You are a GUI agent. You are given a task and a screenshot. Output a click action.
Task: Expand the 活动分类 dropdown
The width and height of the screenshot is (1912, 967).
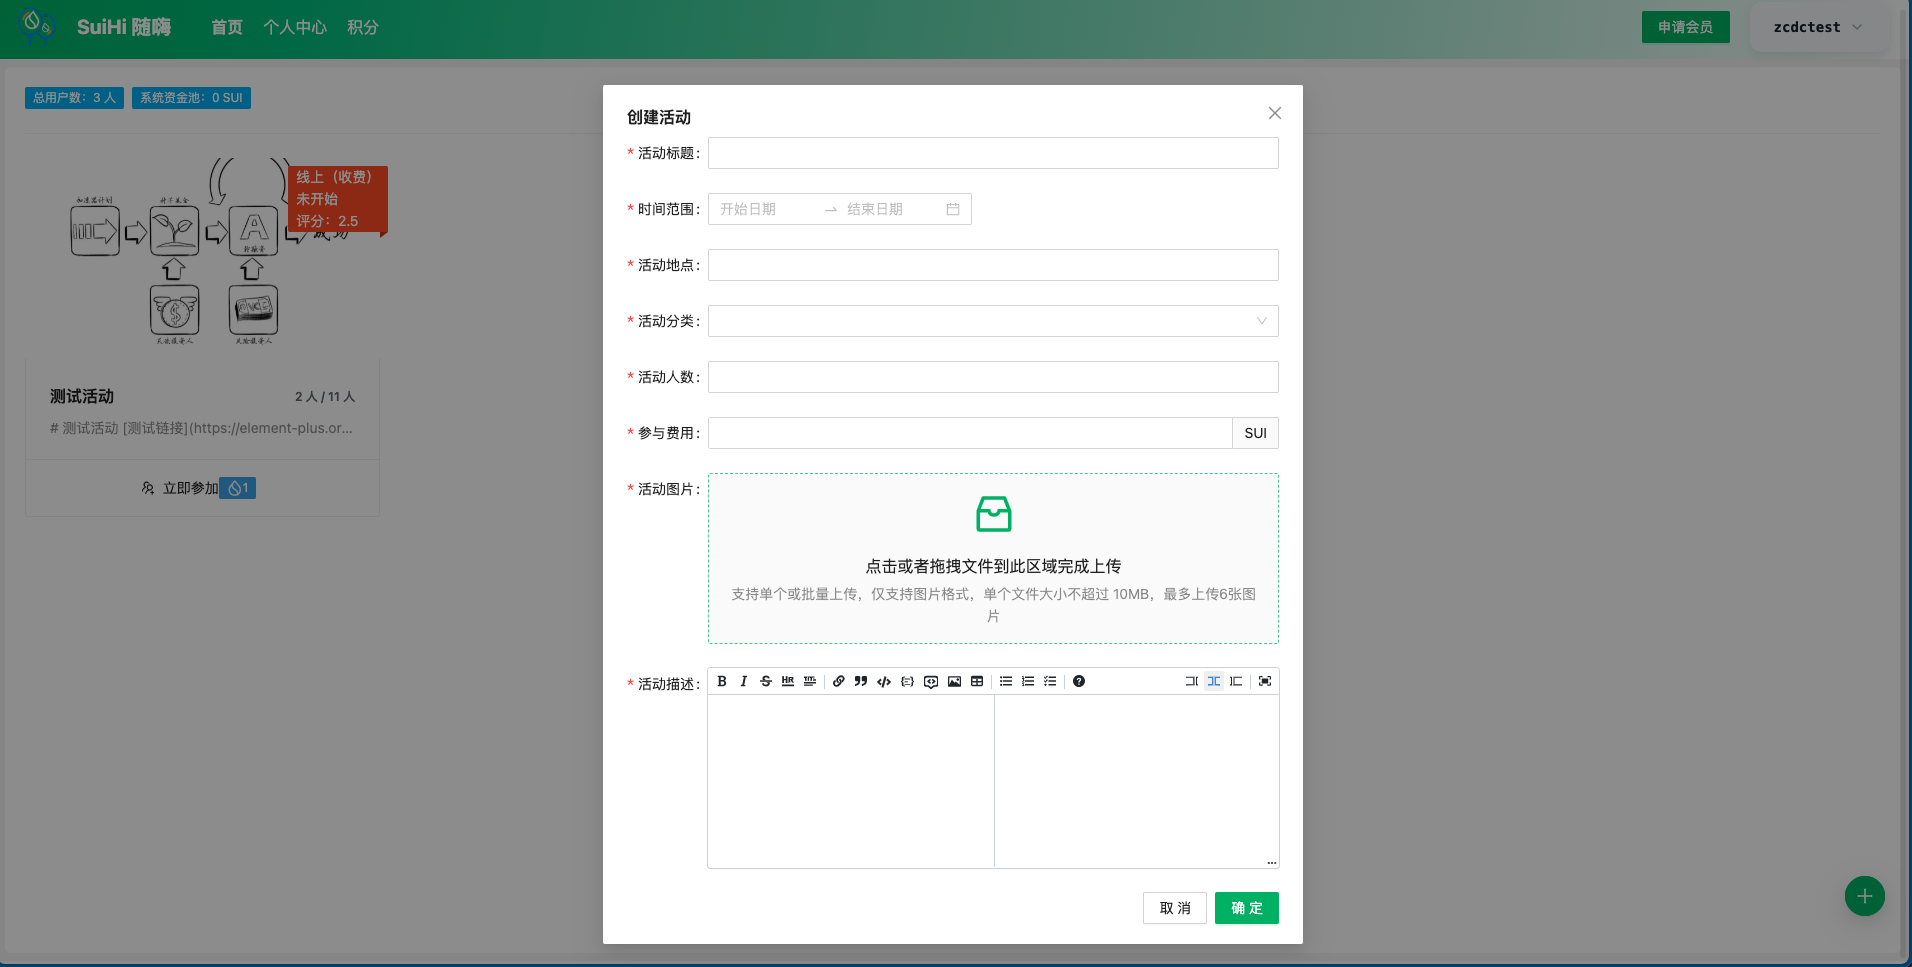click(993, 321)
